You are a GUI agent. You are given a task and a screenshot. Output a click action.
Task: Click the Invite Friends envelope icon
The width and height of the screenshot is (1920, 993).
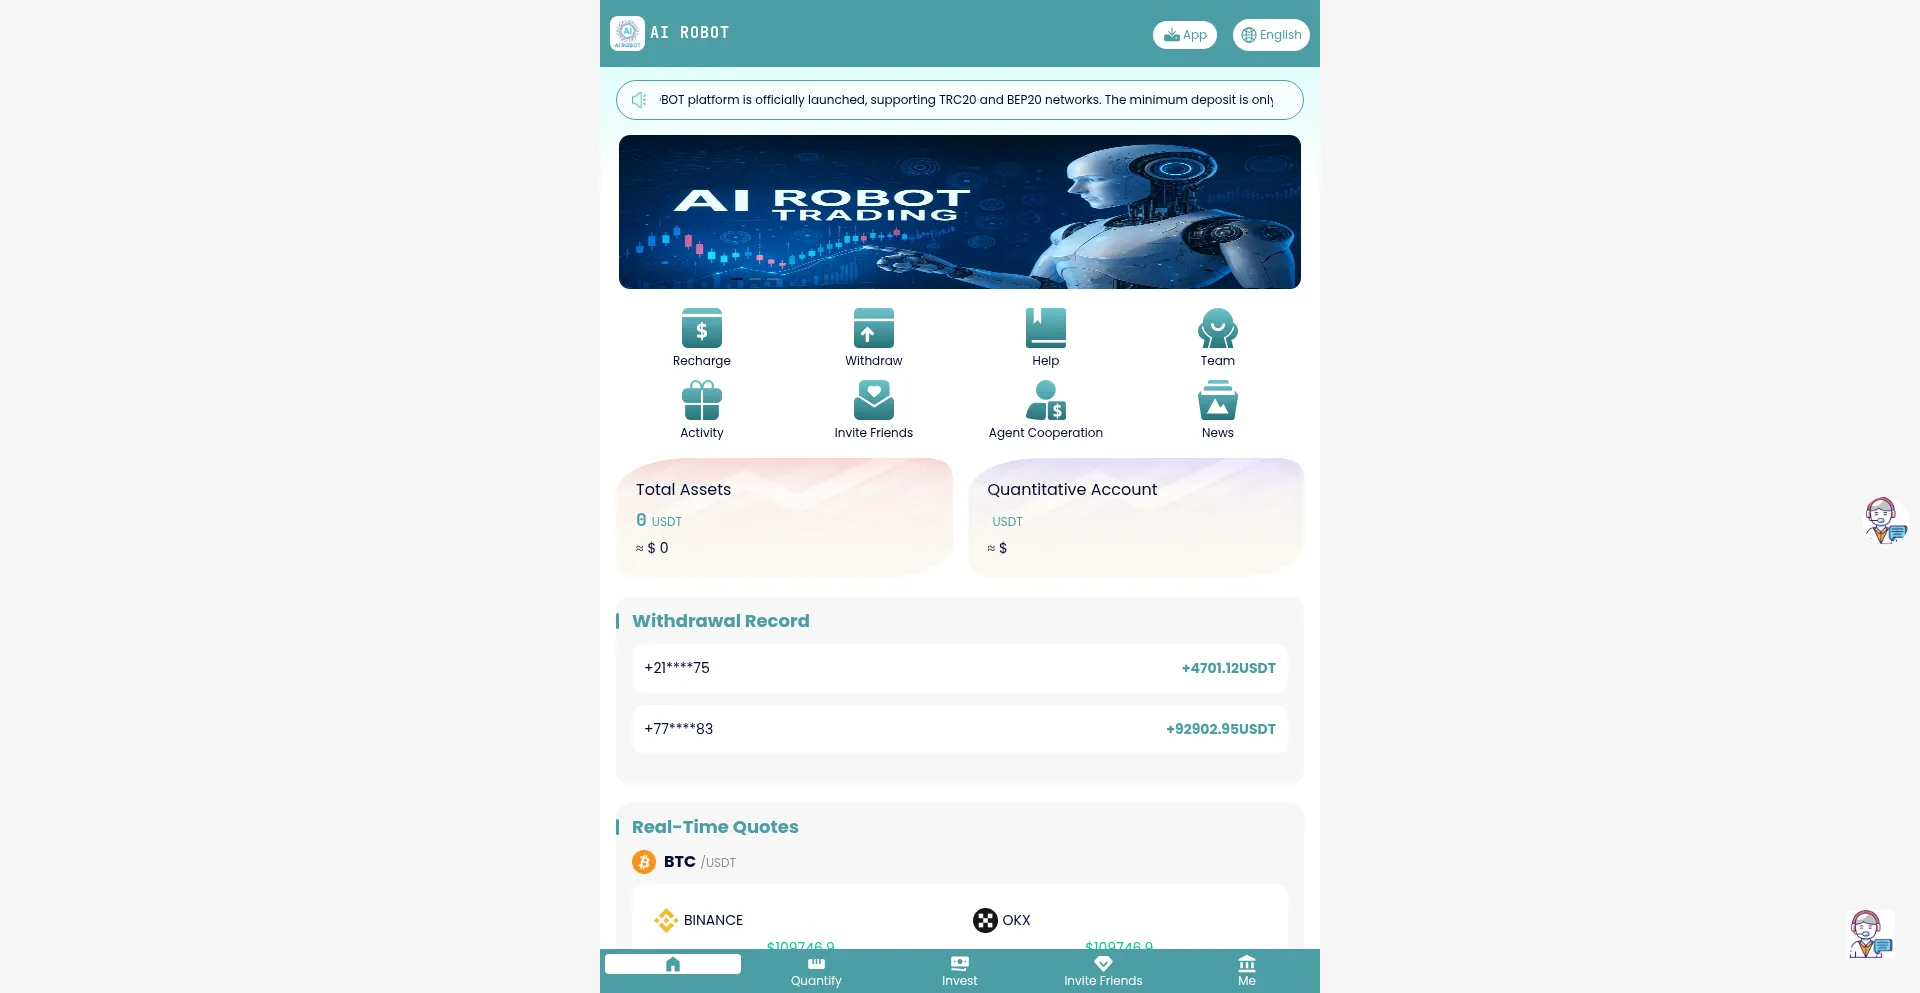pos(873,401)
